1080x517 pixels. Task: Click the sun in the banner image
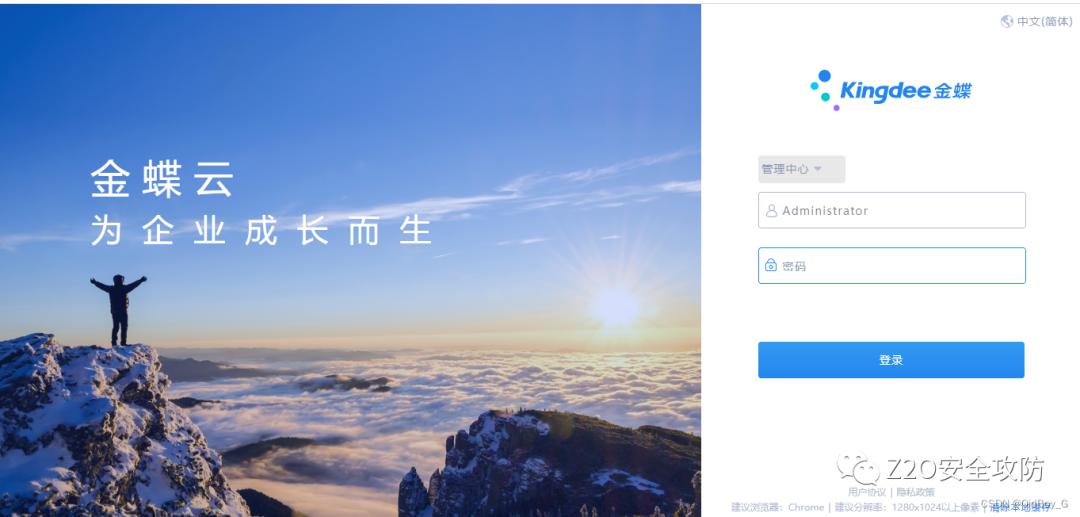pos(615,307)
